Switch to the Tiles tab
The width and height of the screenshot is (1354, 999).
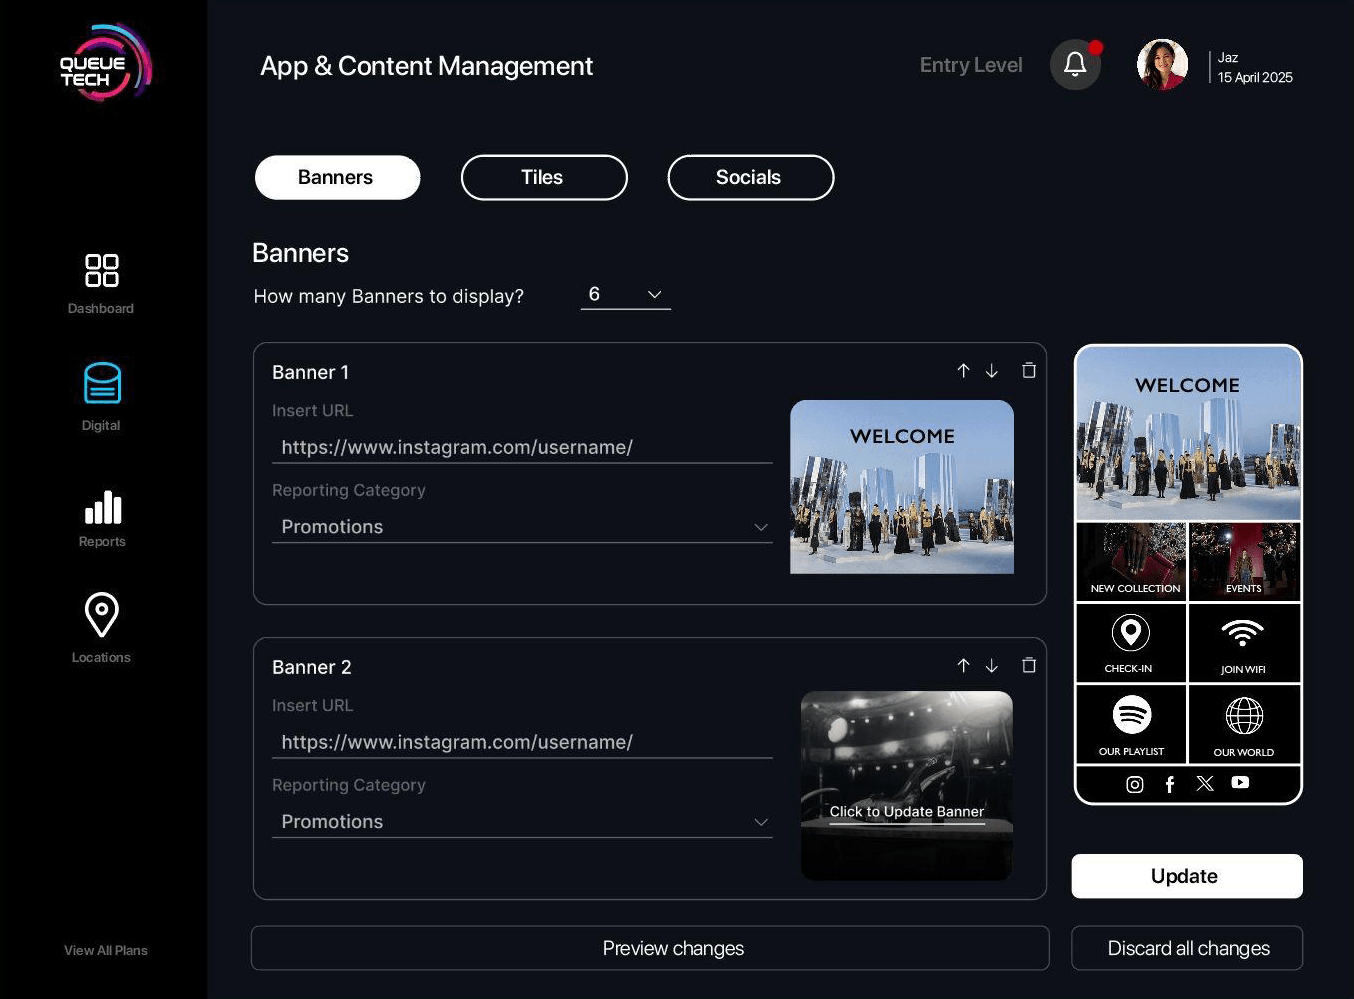click(x=543, y=177)
